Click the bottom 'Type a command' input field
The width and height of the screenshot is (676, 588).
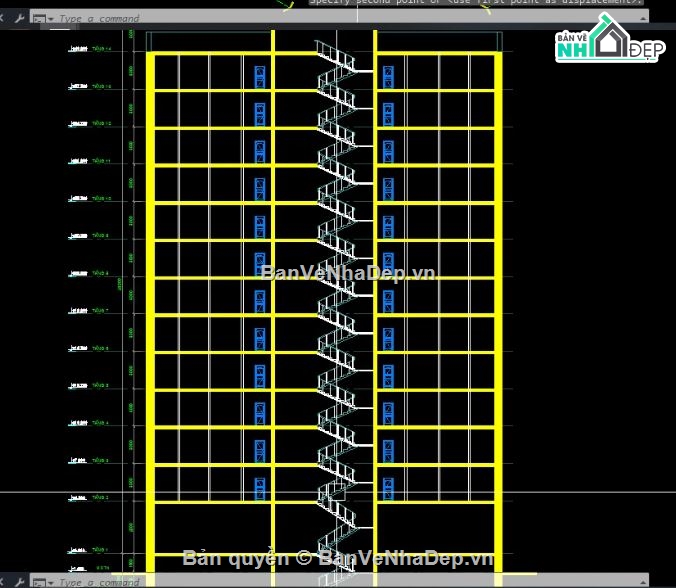click(x=347, y=582)
